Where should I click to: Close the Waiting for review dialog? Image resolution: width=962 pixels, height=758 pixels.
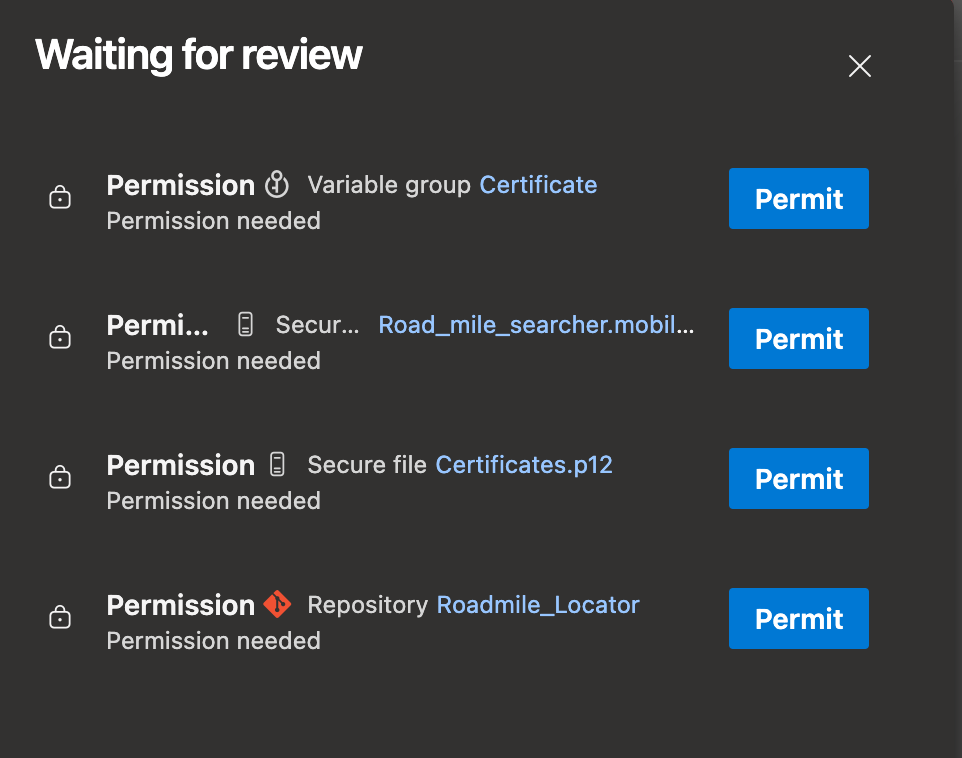[859, 67]
